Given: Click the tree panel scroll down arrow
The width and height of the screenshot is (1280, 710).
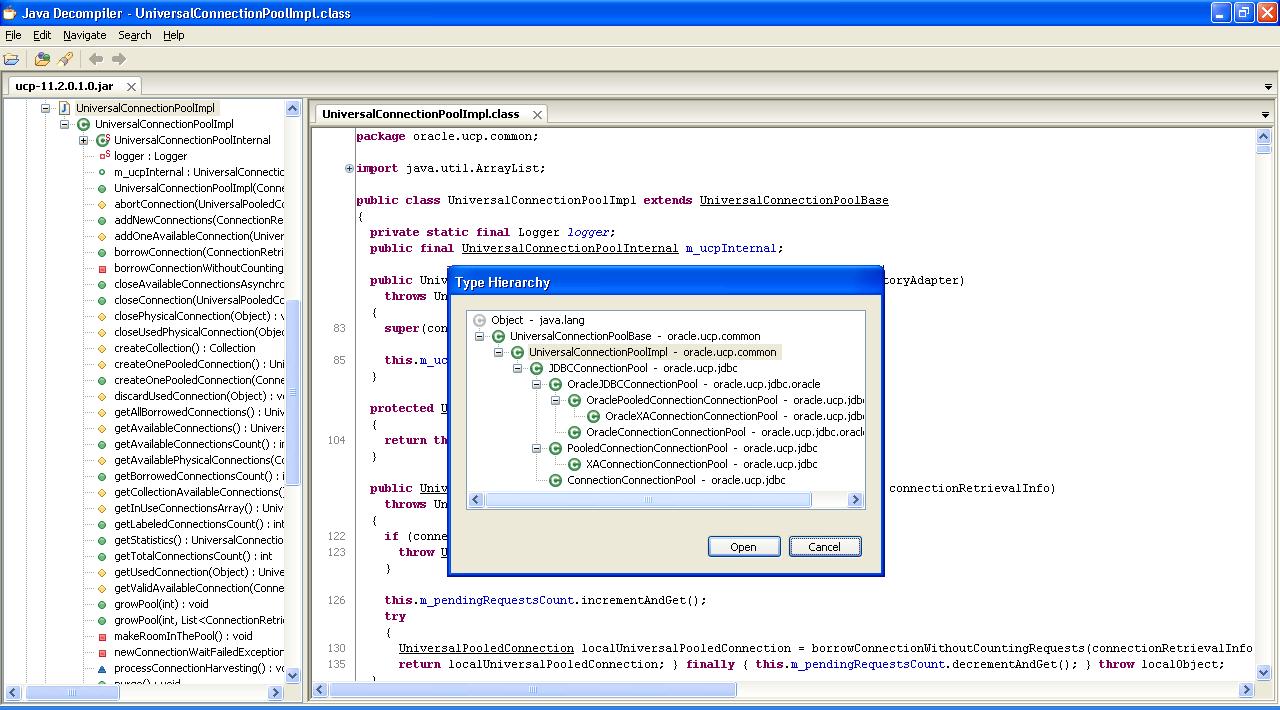Looking at the screenshot, I should 293,675.
